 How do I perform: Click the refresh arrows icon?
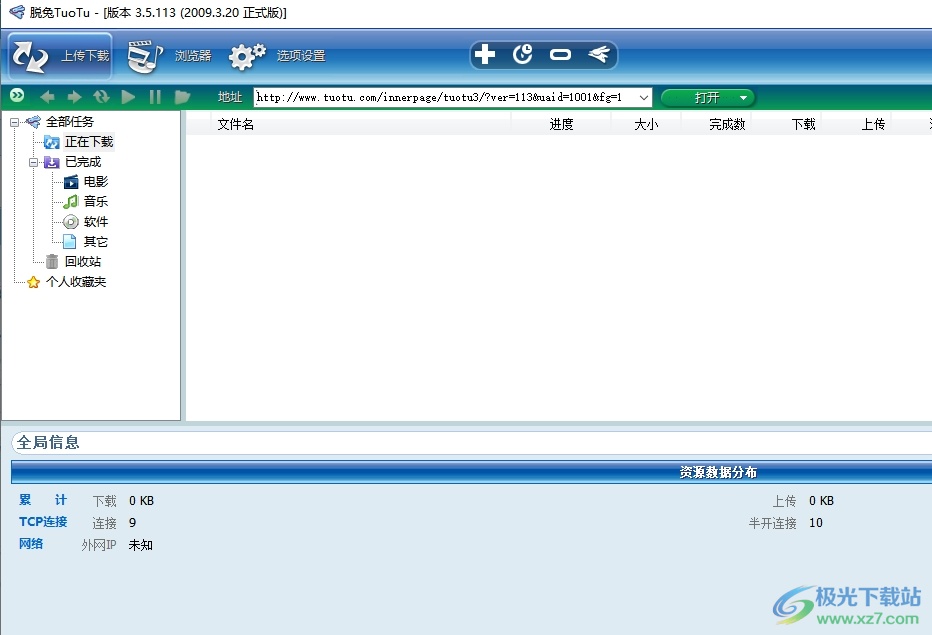[101, 96]
